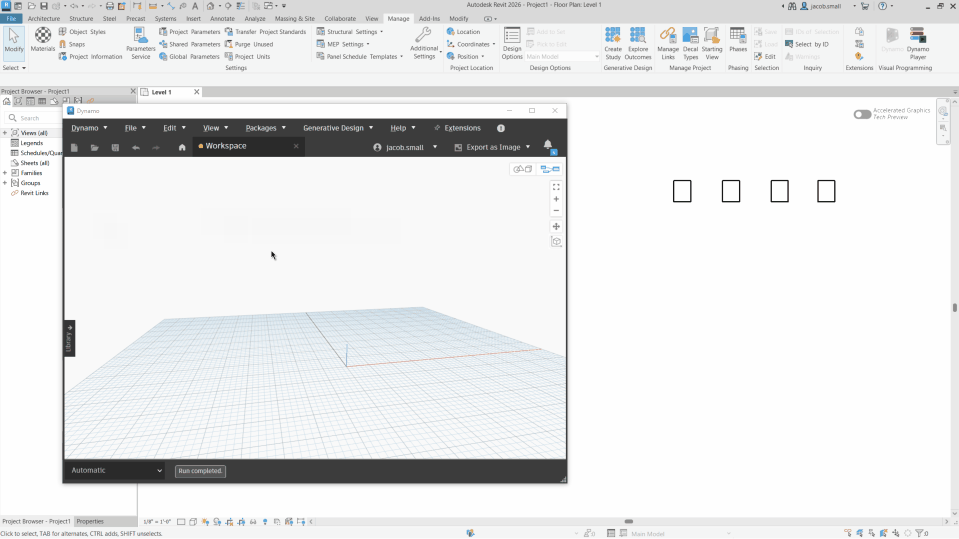The height and width of the screenshot is (539, 959).
Task: Toggle Accelerated Graphics Tech Preview switch
Action: coord(862,114)
